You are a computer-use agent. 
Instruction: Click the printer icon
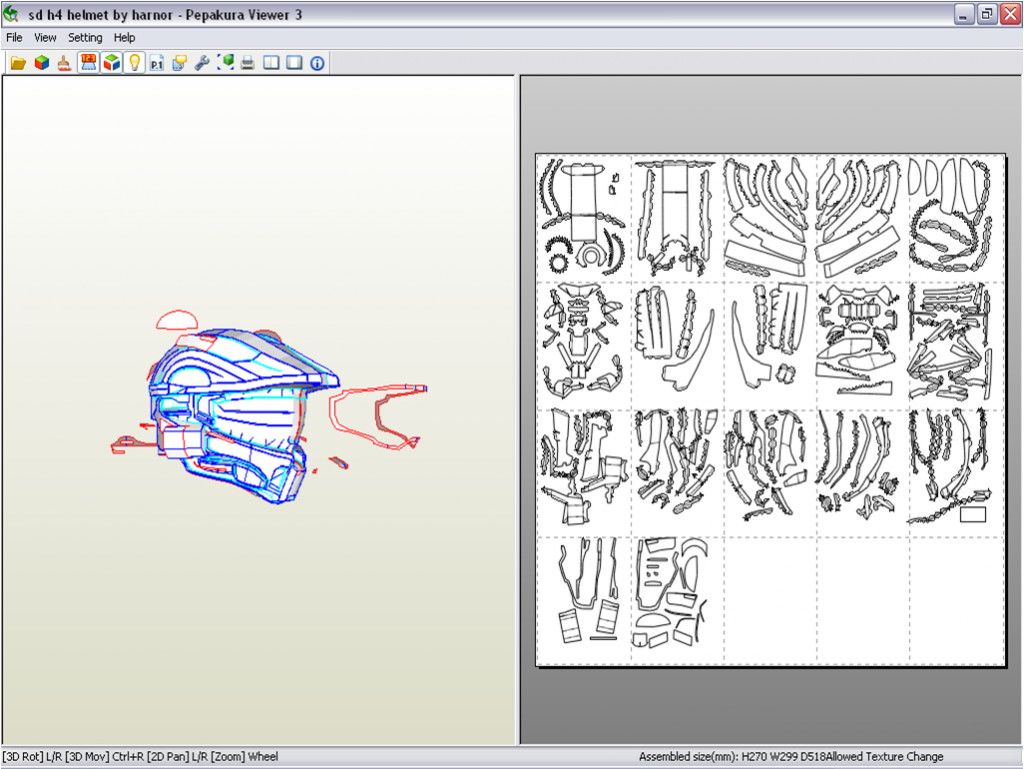[x=248, y=63]
